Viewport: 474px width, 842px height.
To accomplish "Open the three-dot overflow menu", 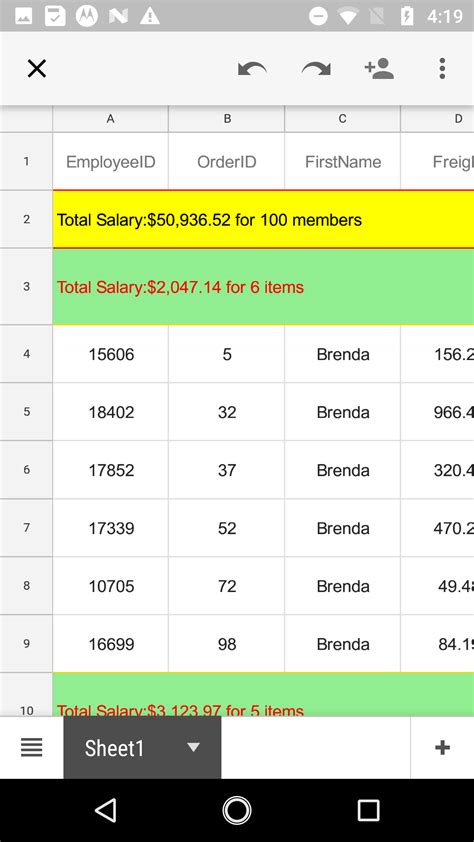I will click(x=442, y=69).
